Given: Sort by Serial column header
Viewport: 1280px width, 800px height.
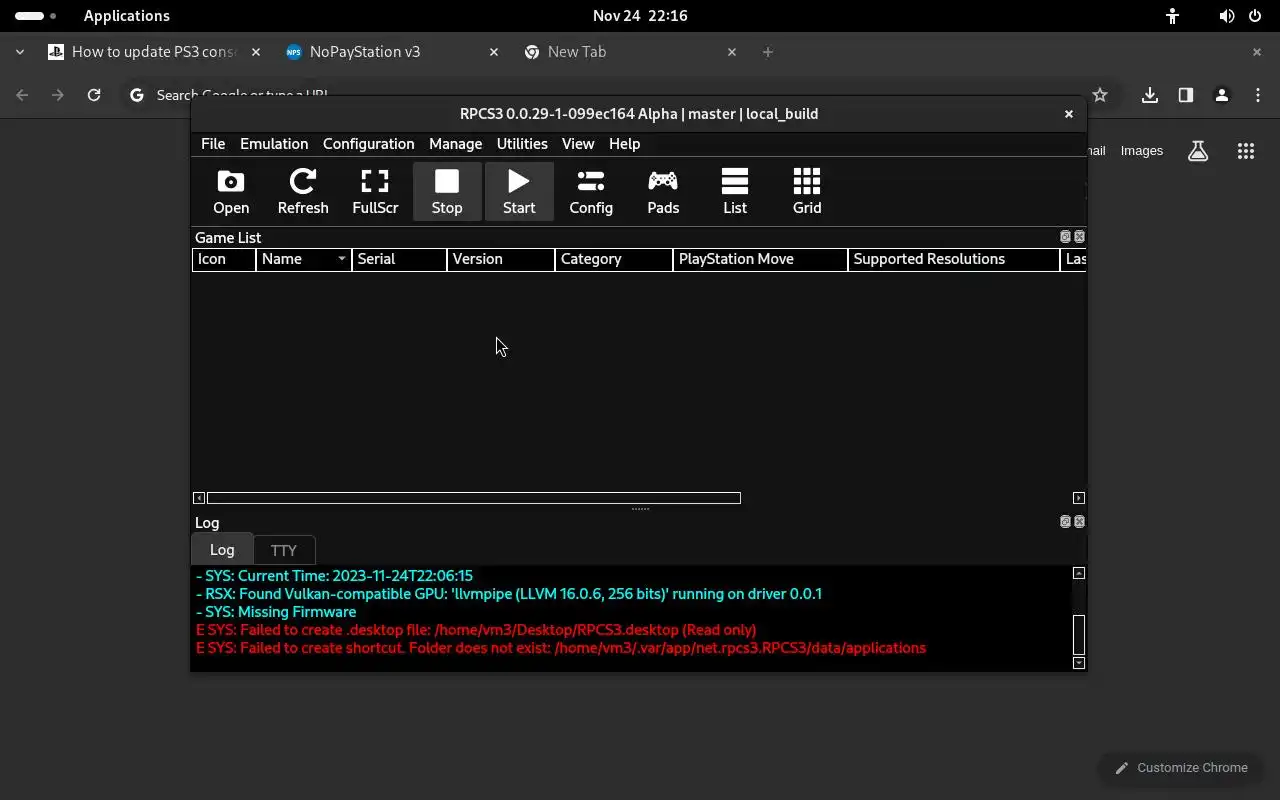Looking at the screenshot, I should click(399, 259).
